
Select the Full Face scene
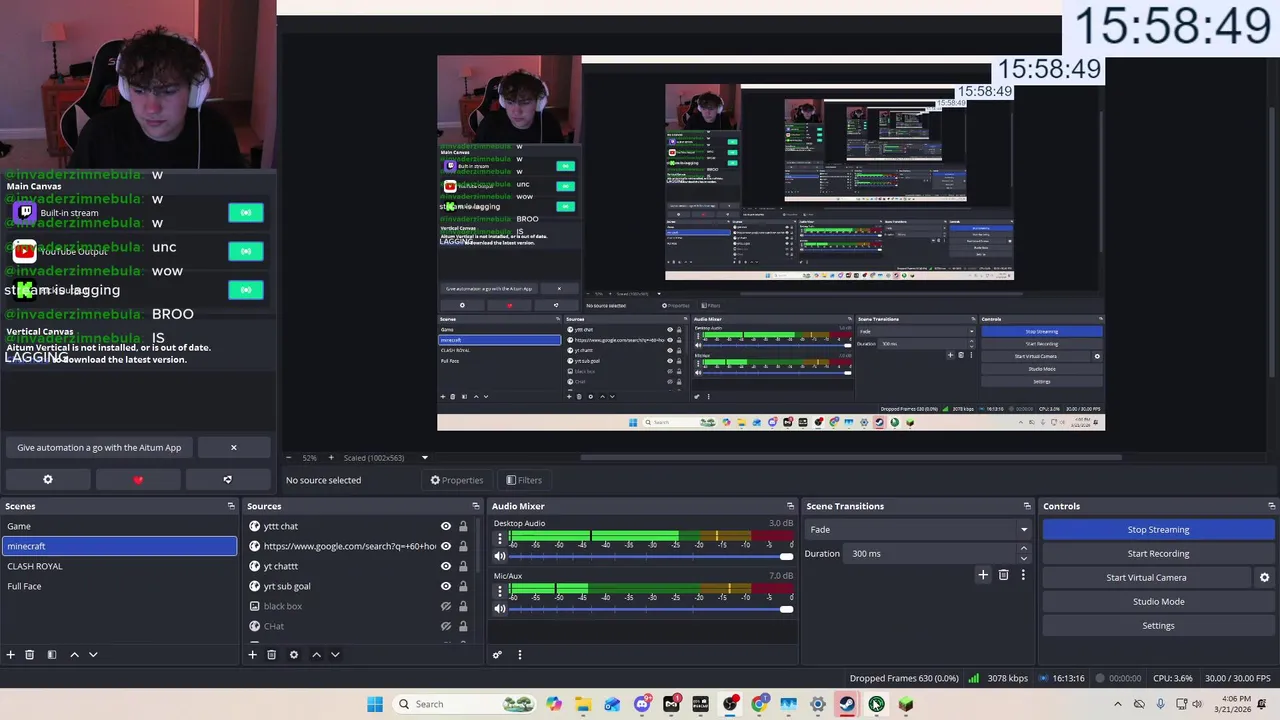(119, 586)
